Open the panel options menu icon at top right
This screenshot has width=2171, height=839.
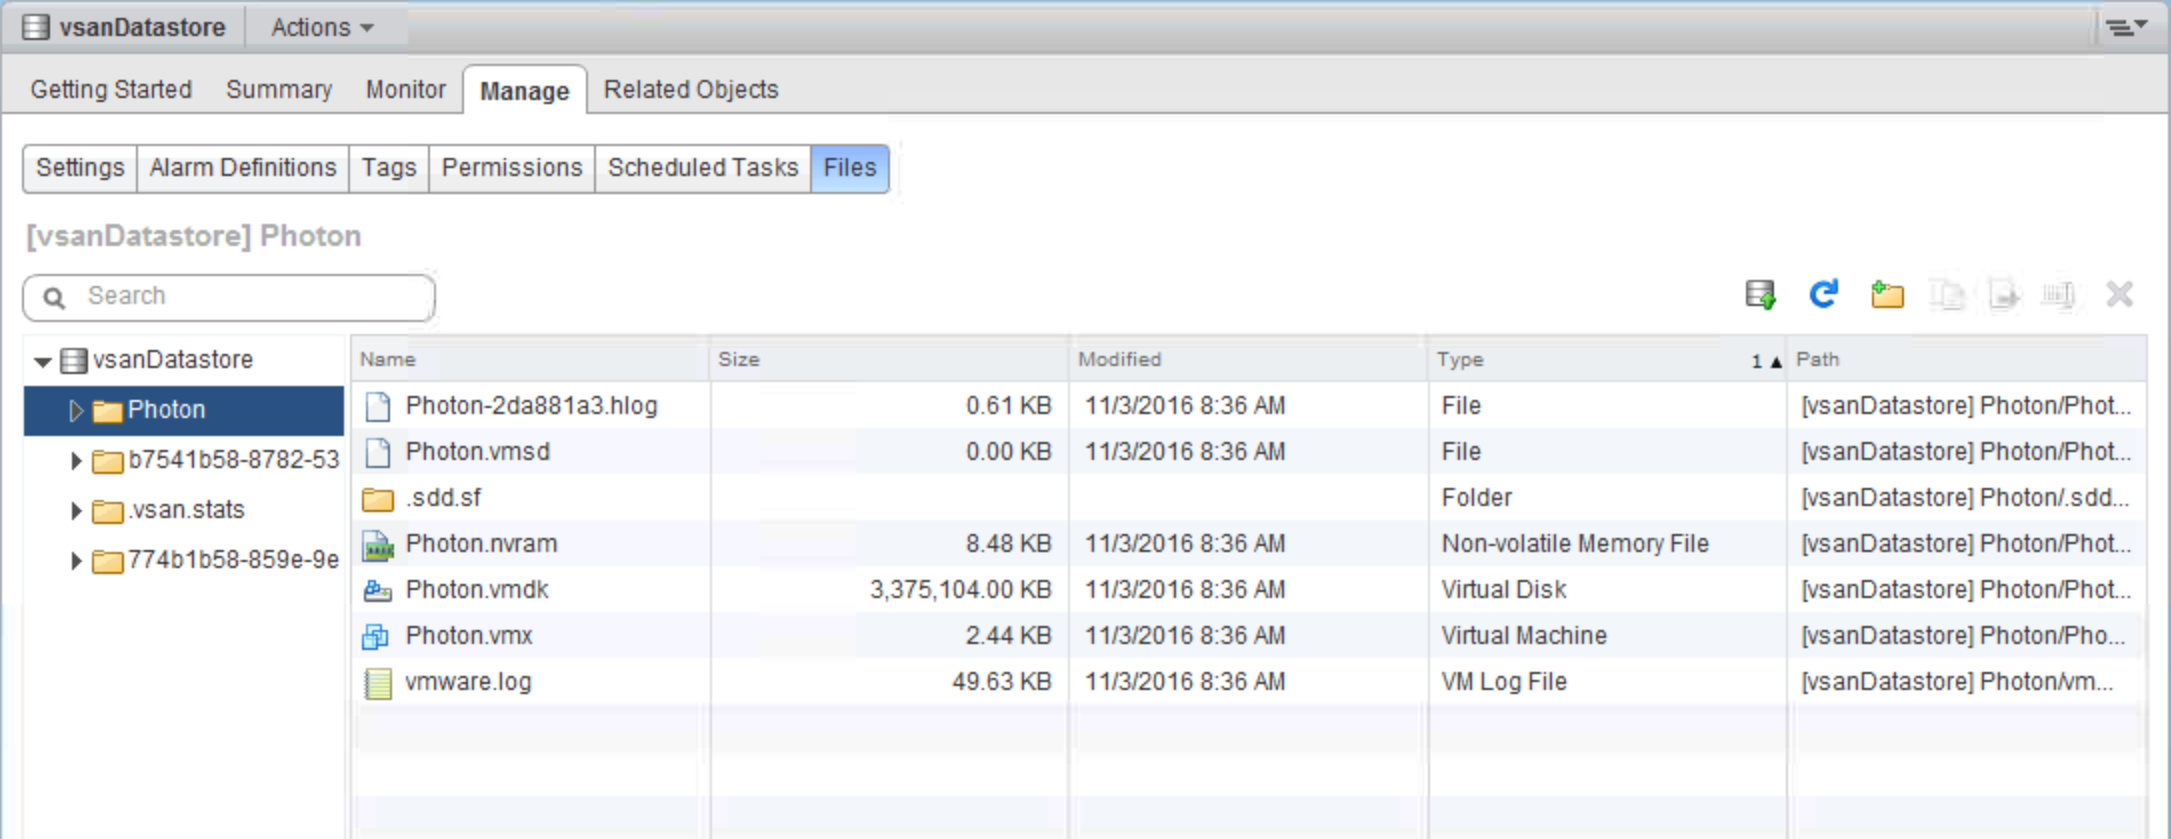(x=2126, y=27)
